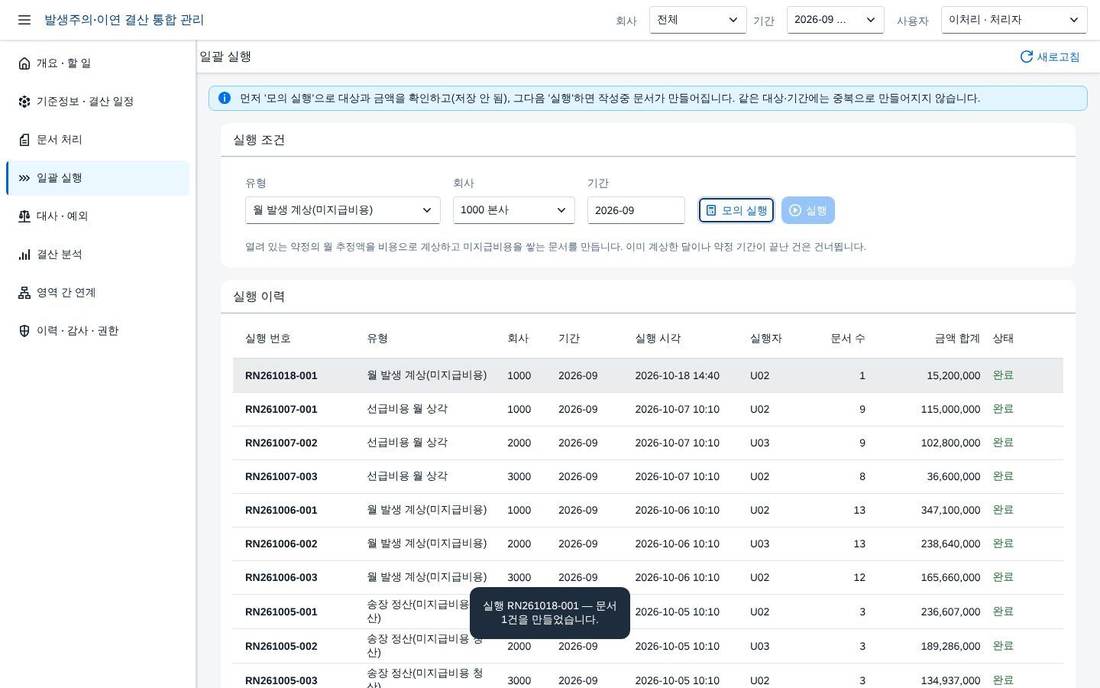Click amount 347,100,000 cell

pos(951,511)
